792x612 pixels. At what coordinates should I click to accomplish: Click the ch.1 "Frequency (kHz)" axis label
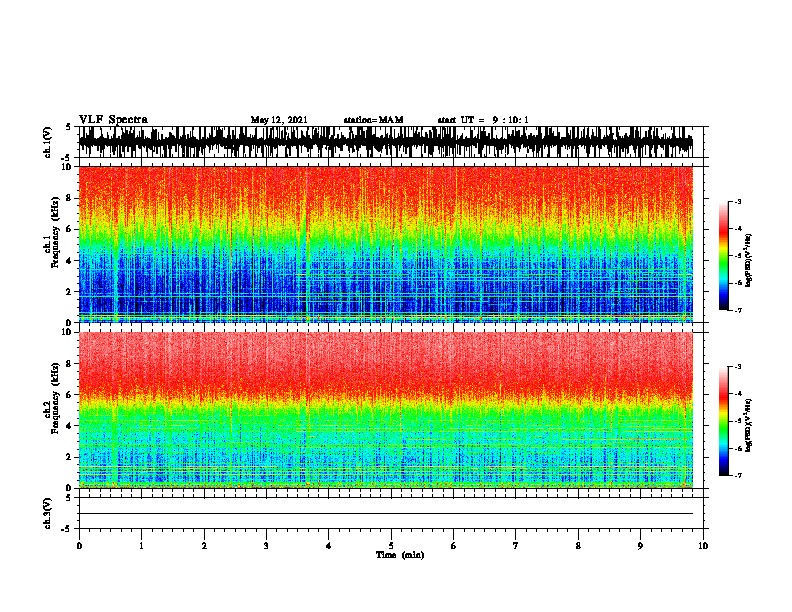[55, 233]
